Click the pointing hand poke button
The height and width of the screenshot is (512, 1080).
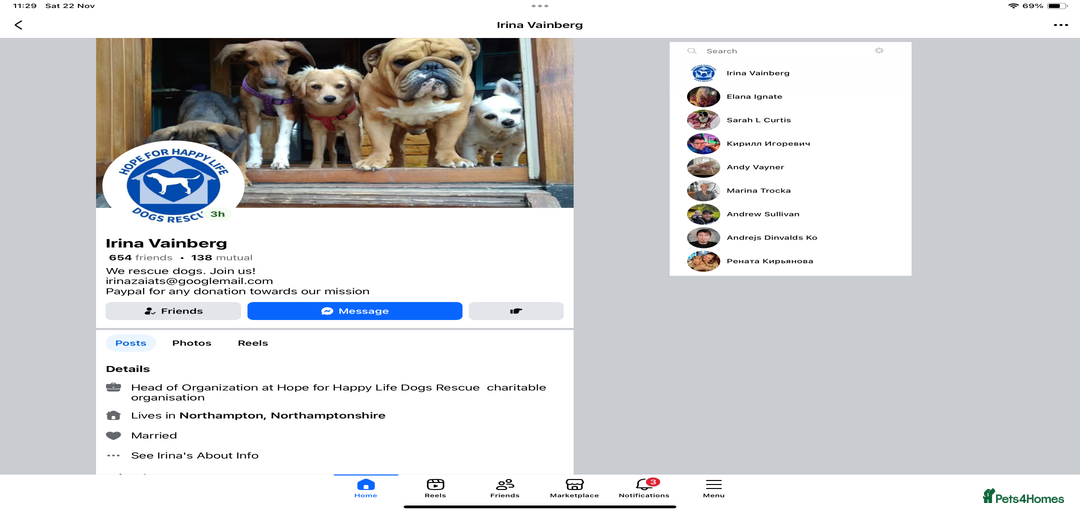click(516, 311)
